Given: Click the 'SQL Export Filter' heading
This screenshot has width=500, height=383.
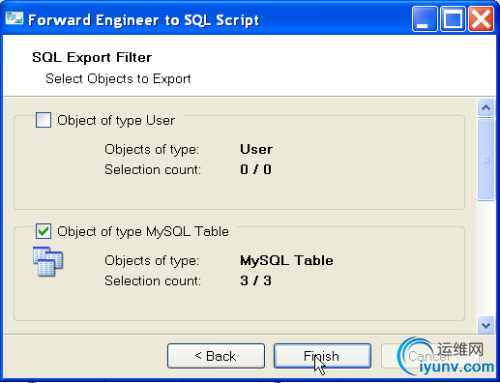Looking at the screenshot, I should (x=92, y=57).
